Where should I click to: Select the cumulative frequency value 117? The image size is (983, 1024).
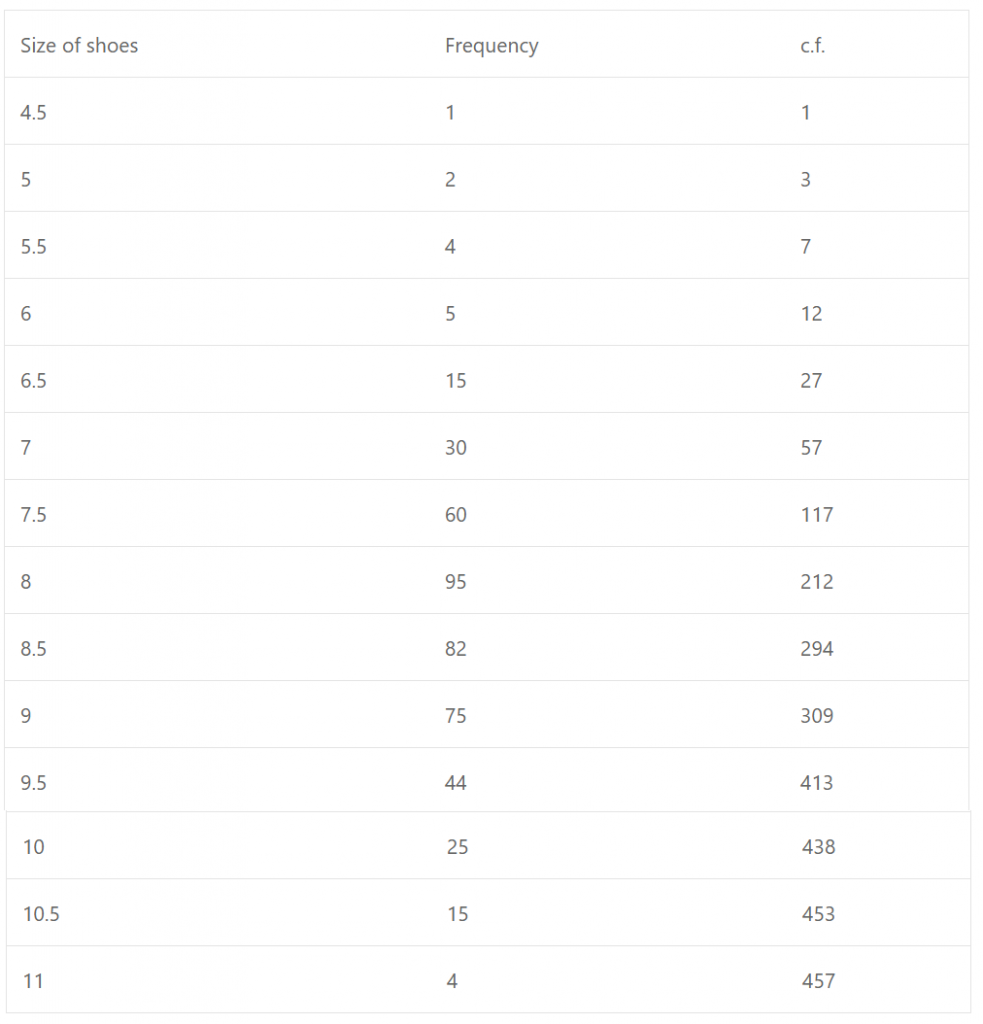click(816, 514)
